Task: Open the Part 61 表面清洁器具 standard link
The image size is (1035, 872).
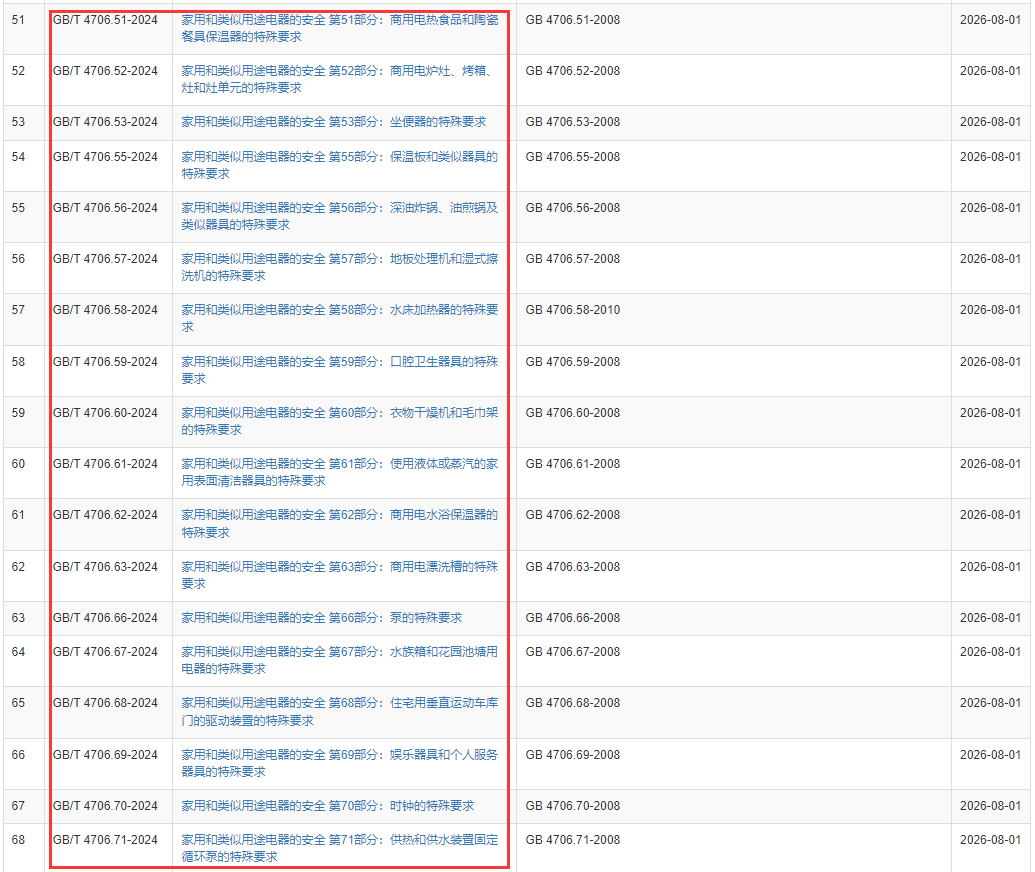Action: tap(339, 464)
